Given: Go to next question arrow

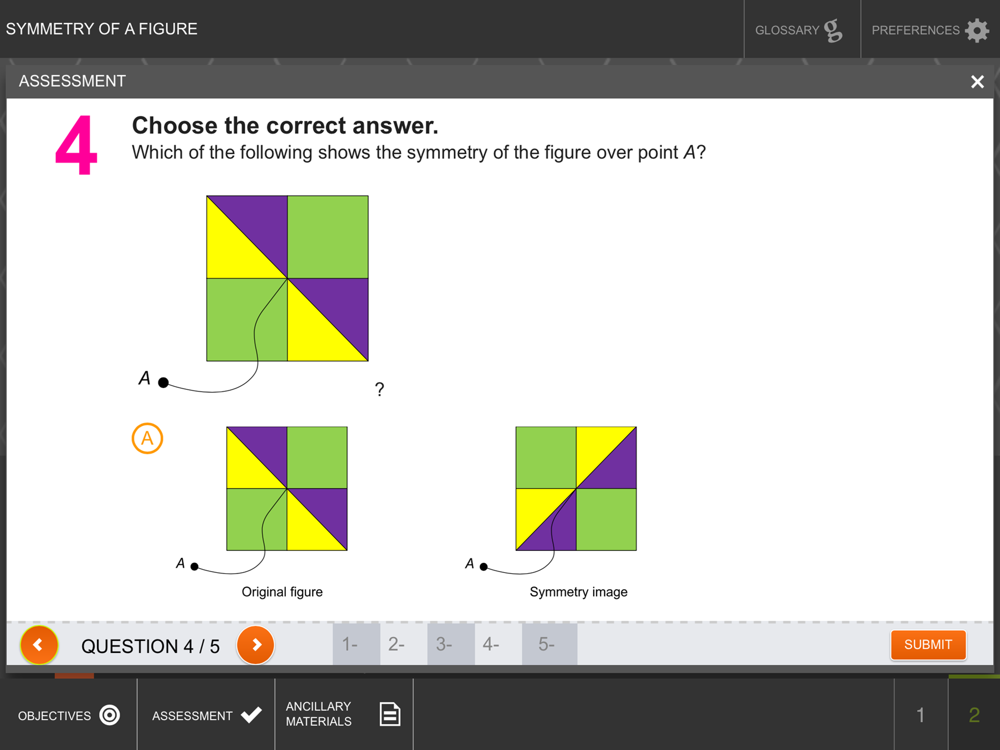Looking at the screenshot, I should click(256, 645).
